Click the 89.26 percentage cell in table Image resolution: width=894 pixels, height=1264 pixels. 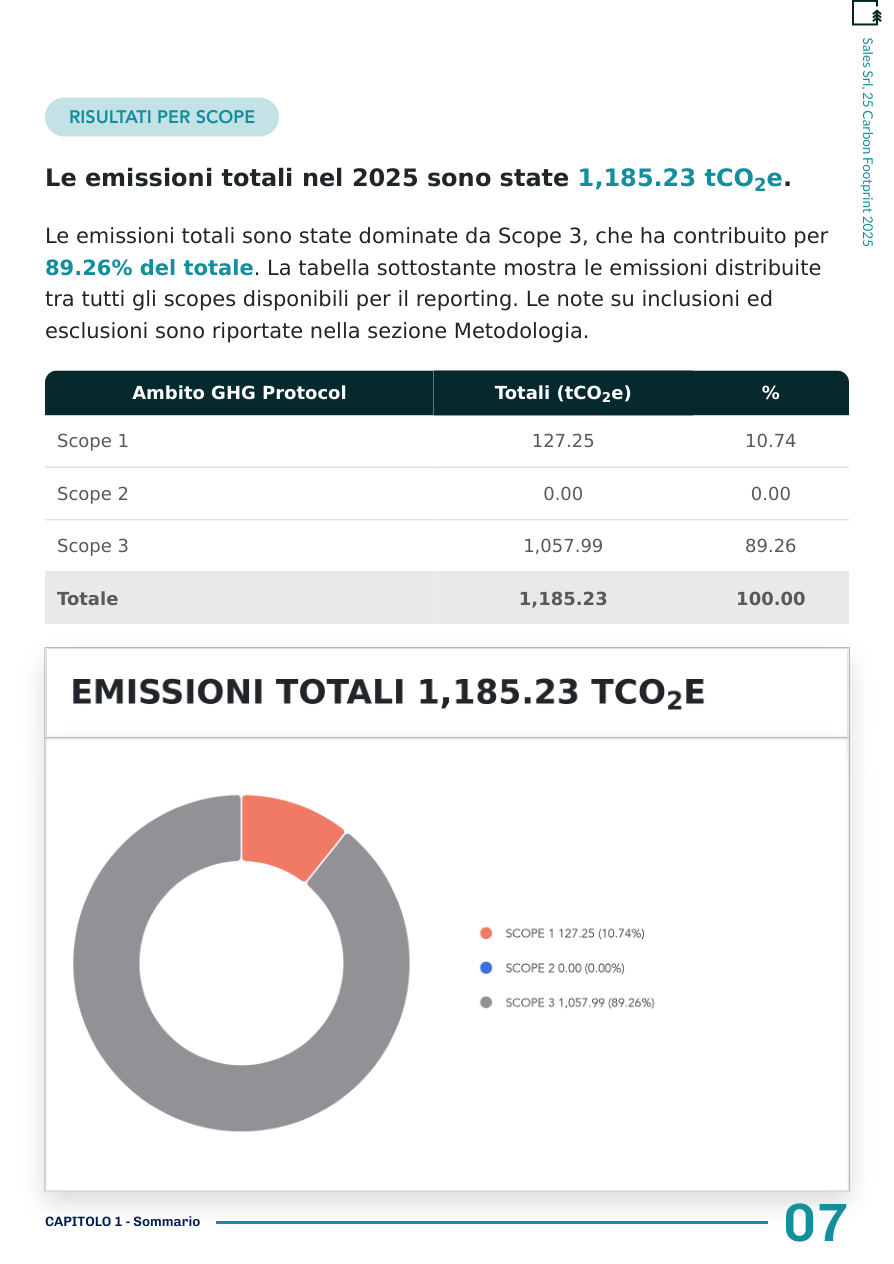point(771,546)
